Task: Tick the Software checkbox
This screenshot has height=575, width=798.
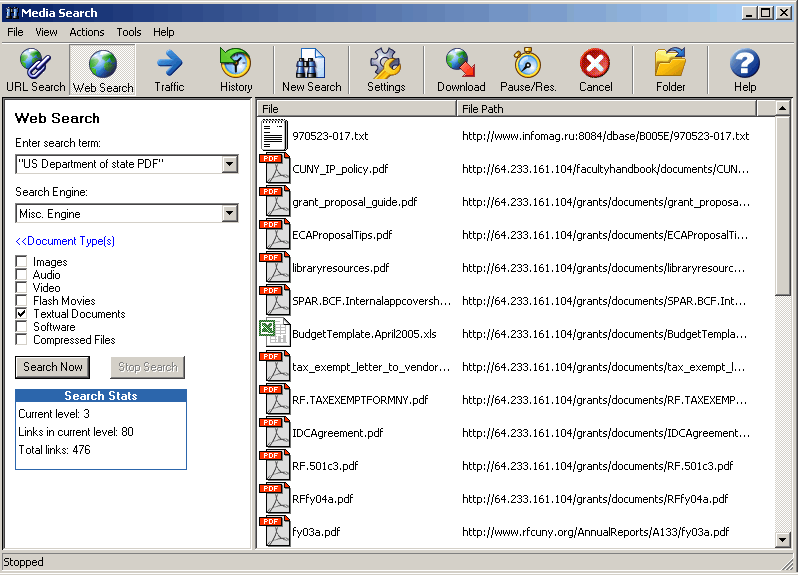Action: coord(21,327)
